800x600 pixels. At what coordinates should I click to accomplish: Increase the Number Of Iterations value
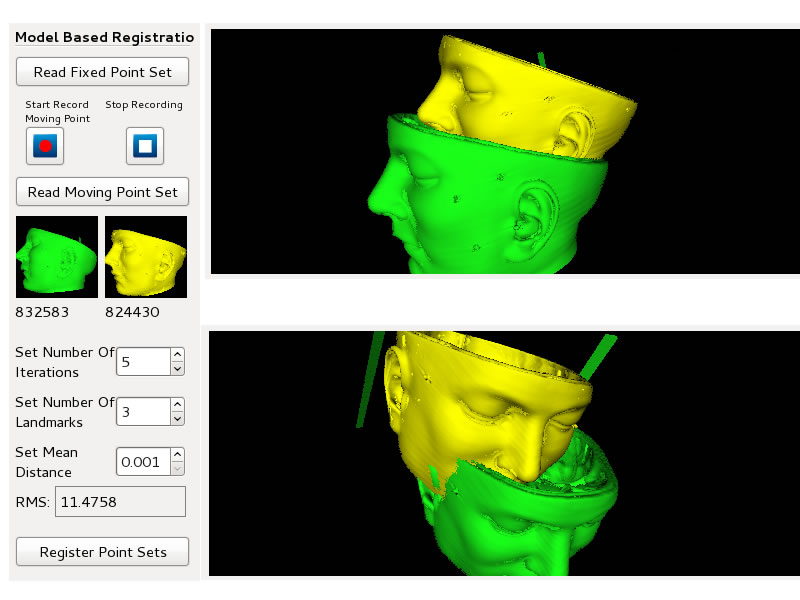click(x=178, y=355)
